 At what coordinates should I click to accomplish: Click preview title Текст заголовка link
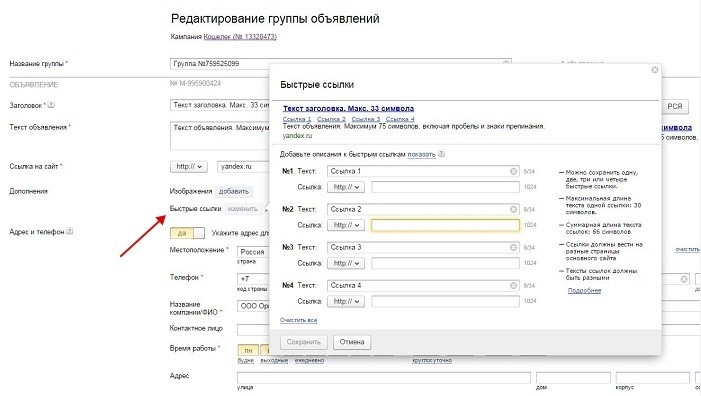(348, 108)
